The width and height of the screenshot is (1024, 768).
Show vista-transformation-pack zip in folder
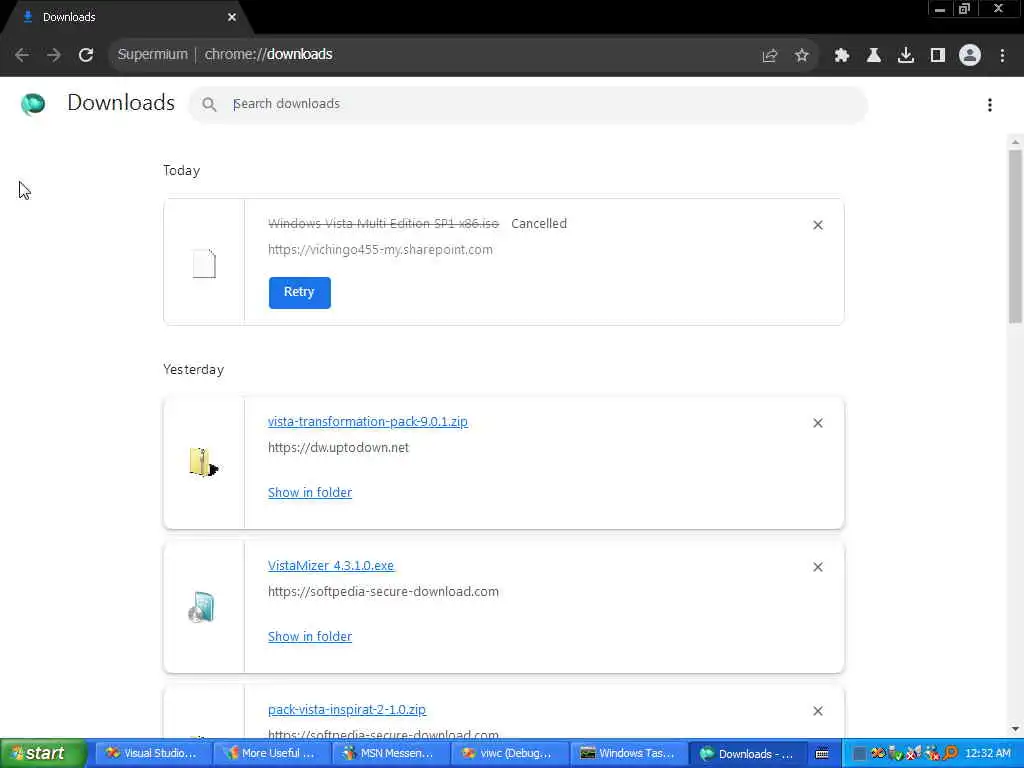click(x=310, y=492)
